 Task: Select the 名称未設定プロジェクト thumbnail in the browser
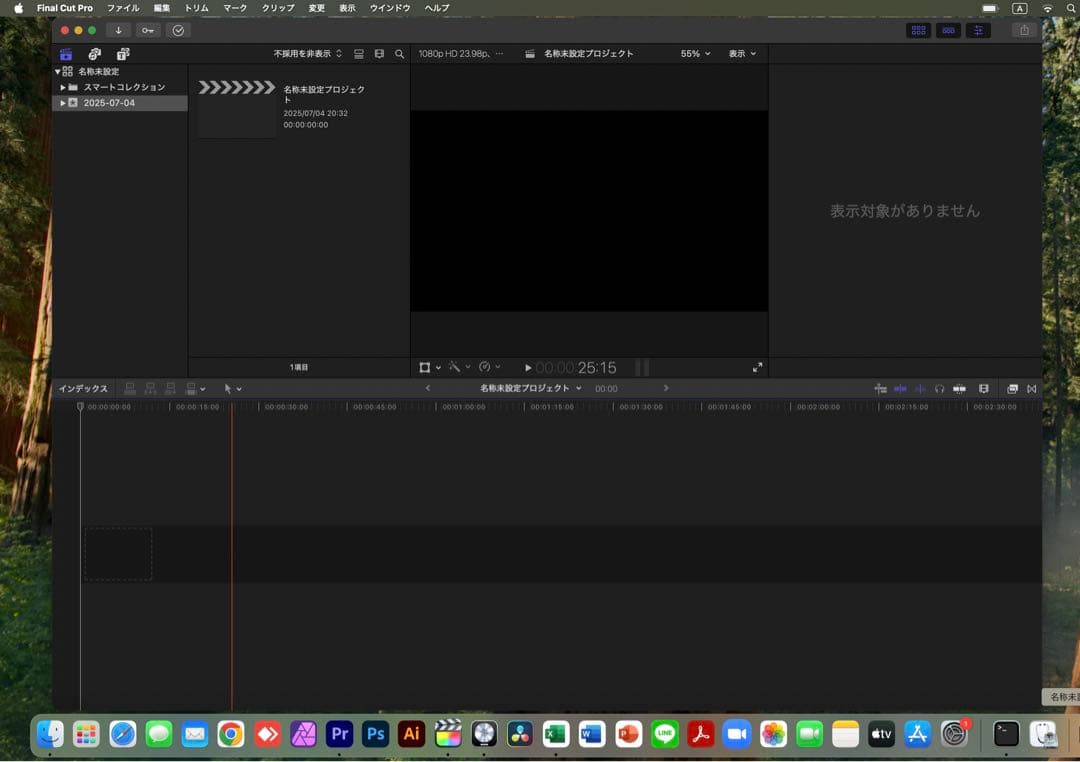236,103
